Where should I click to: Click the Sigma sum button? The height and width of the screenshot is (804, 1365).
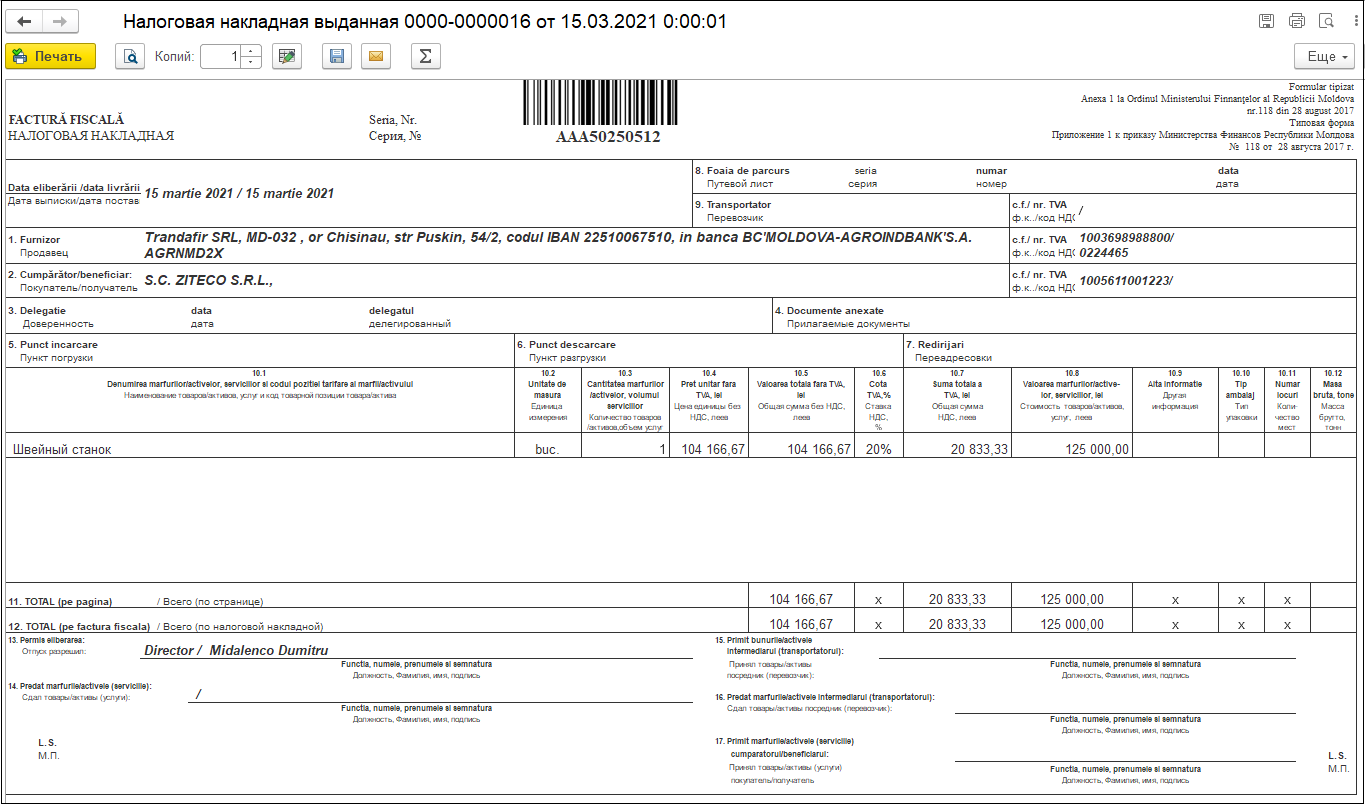[426, 56]
